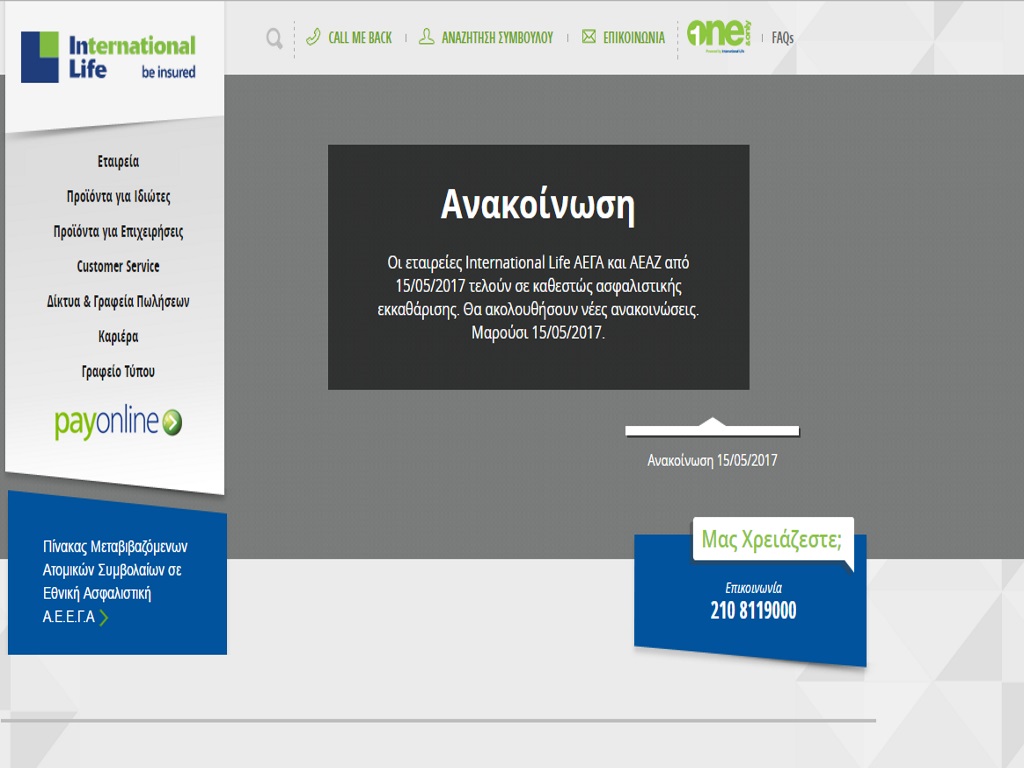This screenshot has height=768, width=1024.
Task: Open the CALL ME BACK link
Action: 360,38
